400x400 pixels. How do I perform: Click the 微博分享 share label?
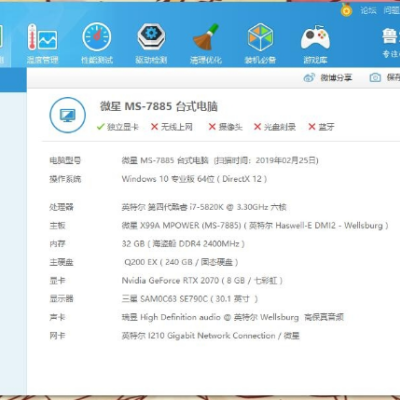click(x=336, y=78)
